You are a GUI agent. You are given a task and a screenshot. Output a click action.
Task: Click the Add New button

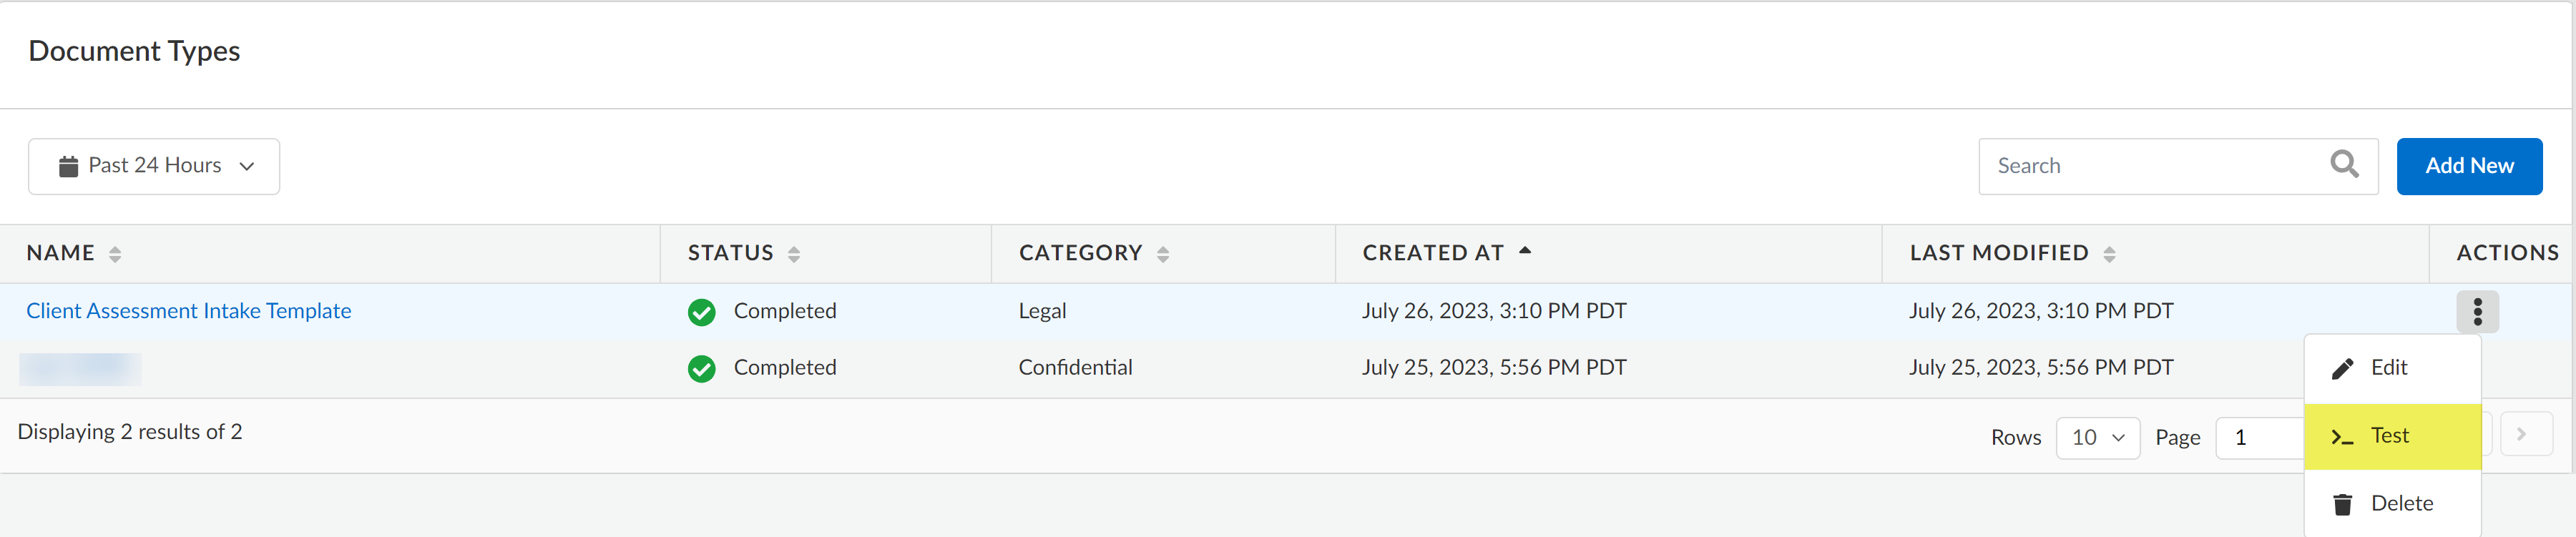[2468, 166]
